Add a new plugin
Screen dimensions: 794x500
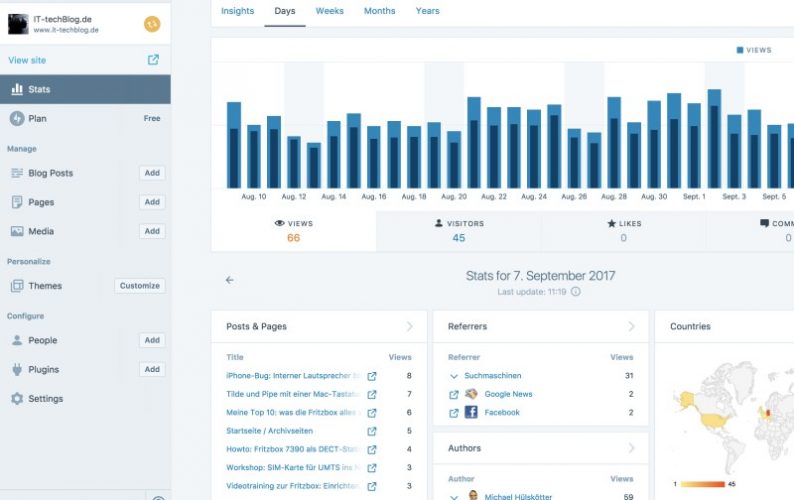point(152,369)
